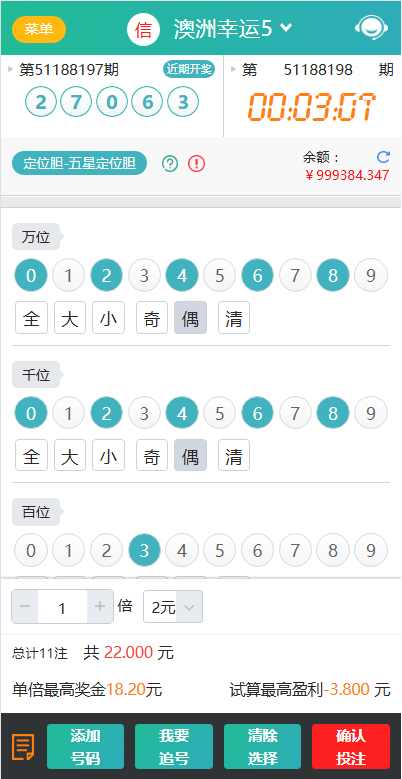This screenshot has height=779, width=402.
Task: Select number 5 in the 千位 row
Action: [220, 413]
